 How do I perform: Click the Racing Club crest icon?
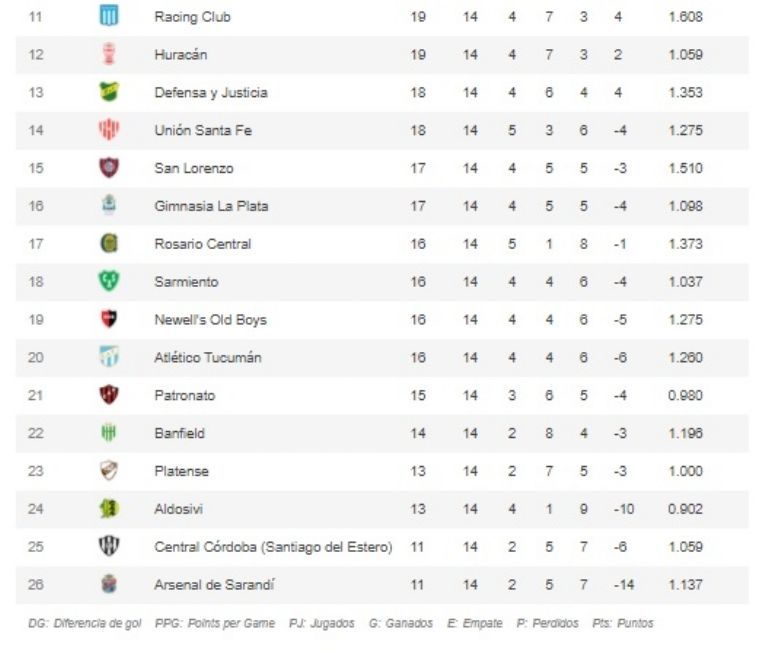[109, 16]
